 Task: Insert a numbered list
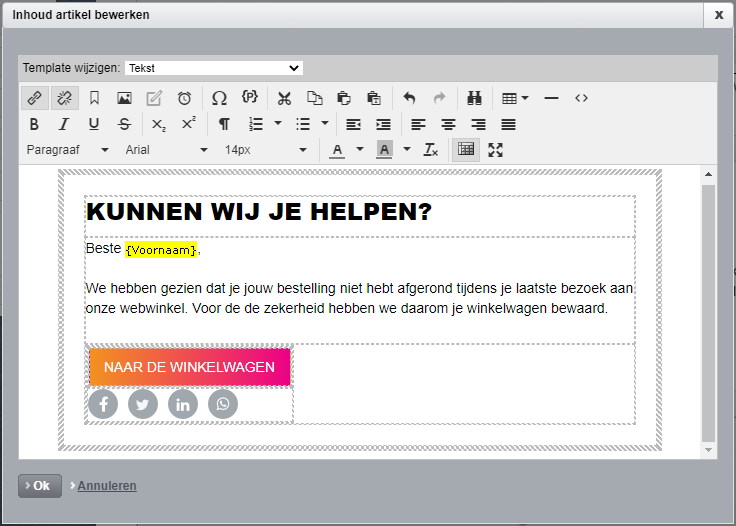pos(256,124)
